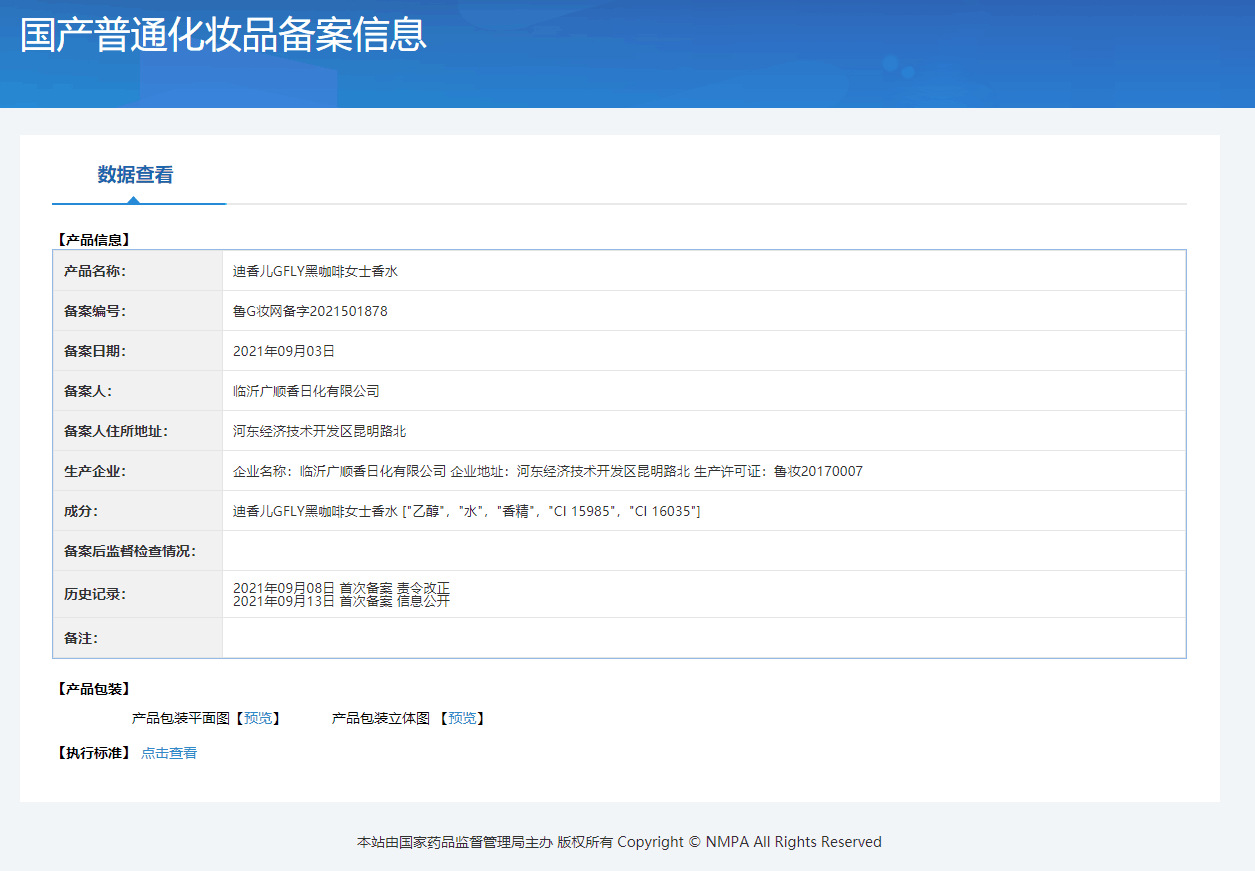The height and width of the screenshot is (871, 1255).
Task: Select product name 迪香儿GFLY黑咖啡女士香水
Action: tap(316, 271)
